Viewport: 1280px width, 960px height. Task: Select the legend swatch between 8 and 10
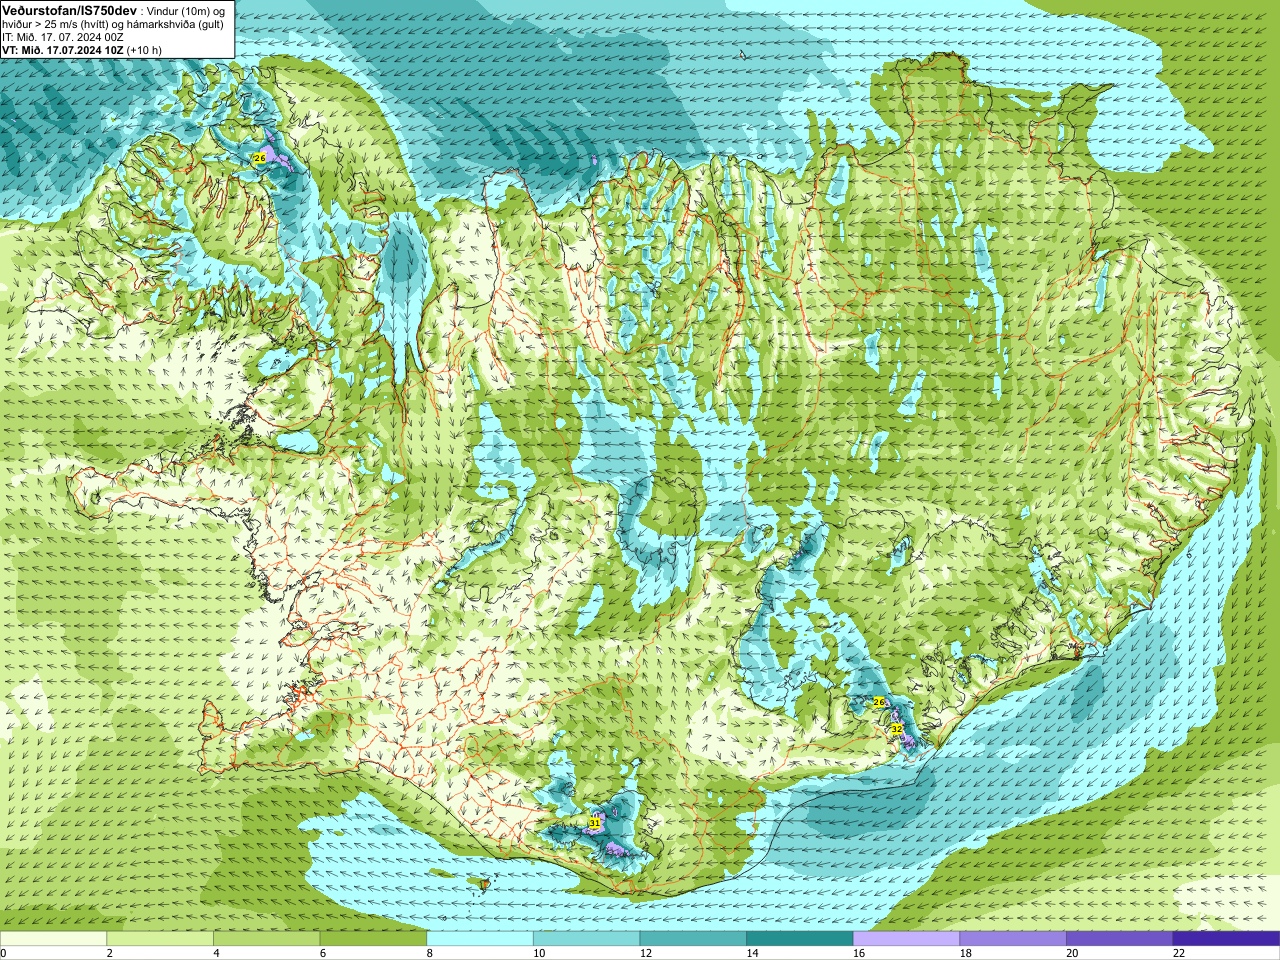(x=480, y=939)
